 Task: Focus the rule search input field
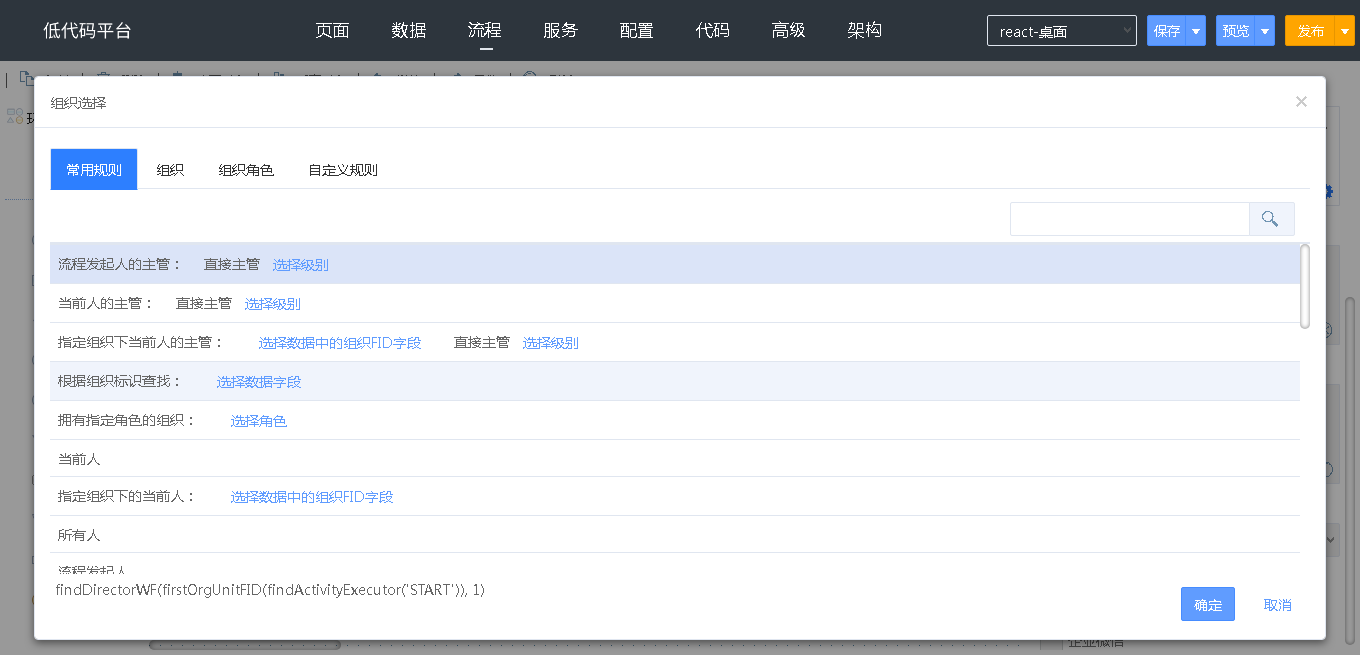click(x=1130, y=219)
